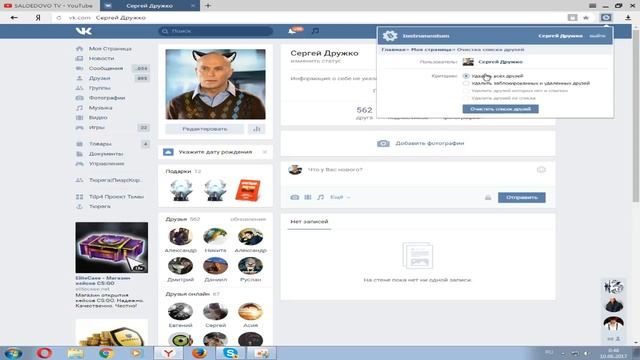This screenshot has height=360, width=640.
Task: Open friend Никита's avatar
Action: click(x=215, y=236)
